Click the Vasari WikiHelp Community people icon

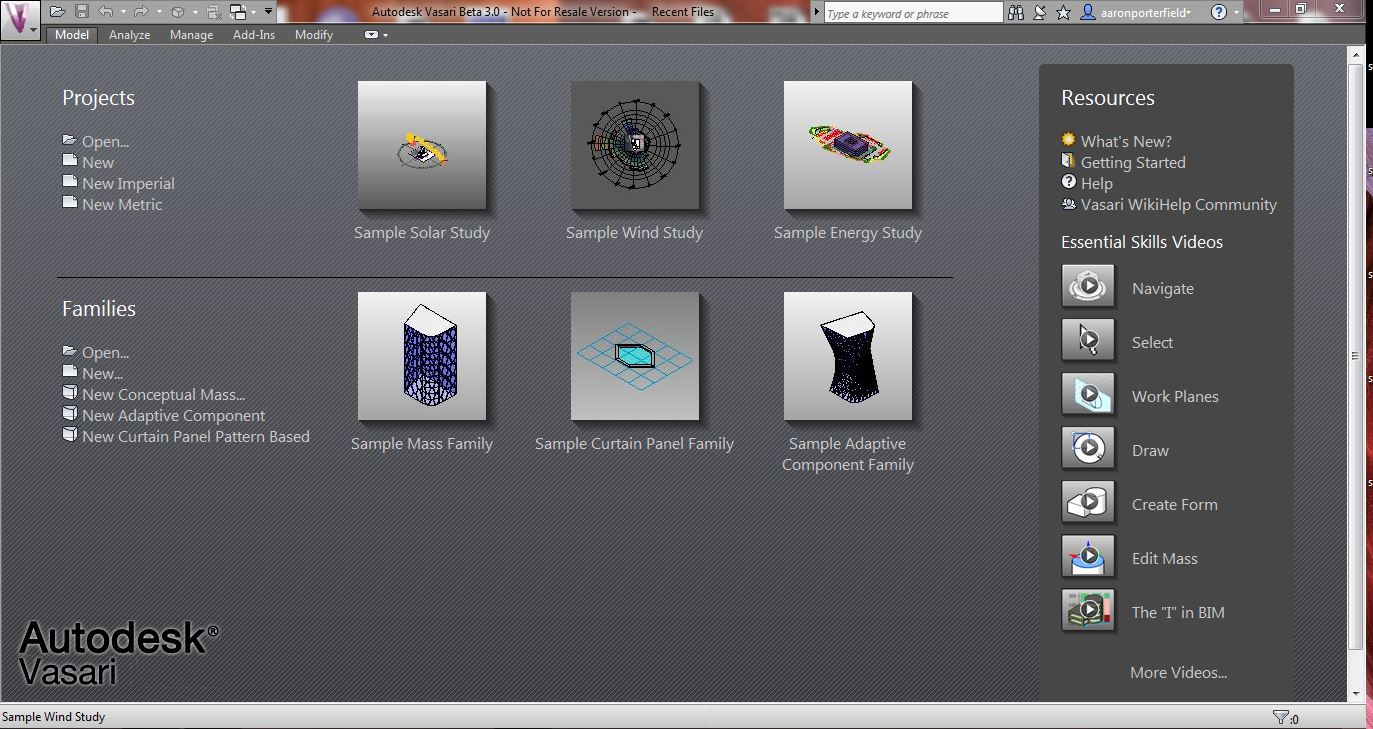1069,203
